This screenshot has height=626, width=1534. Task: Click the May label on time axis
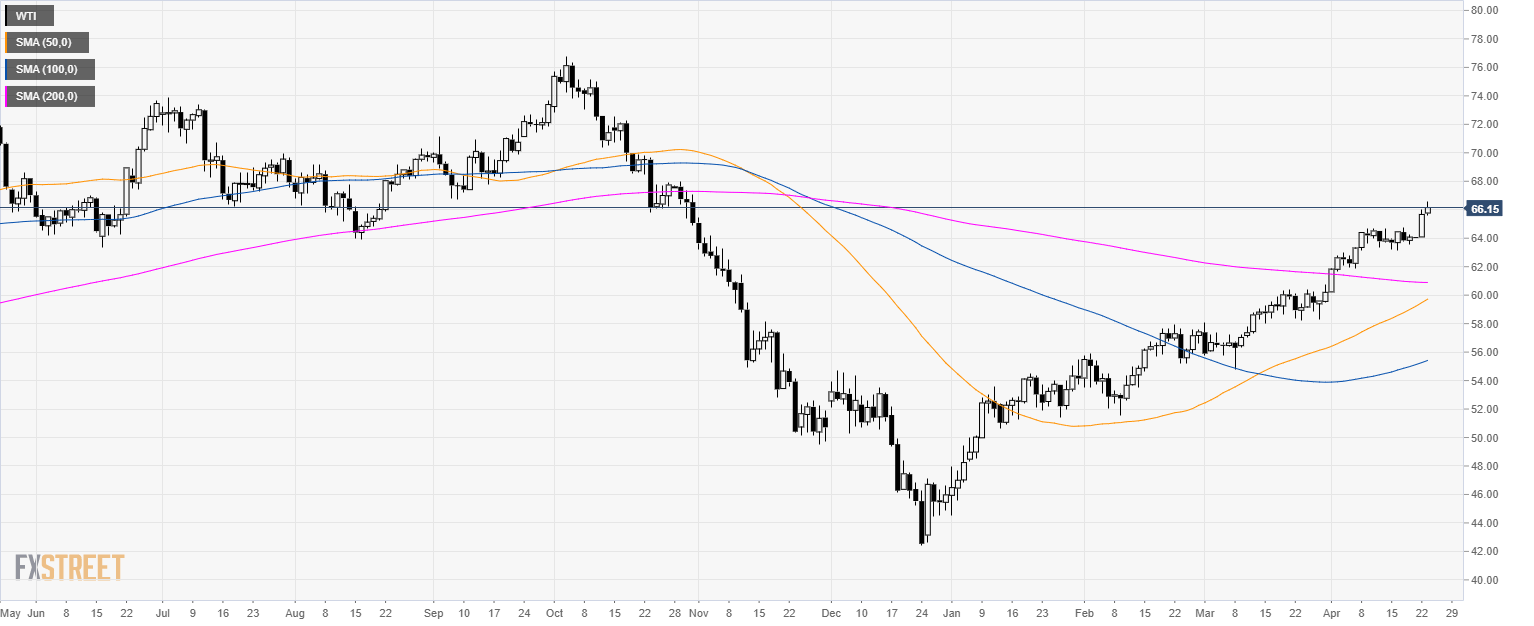[x=11, y=612]
